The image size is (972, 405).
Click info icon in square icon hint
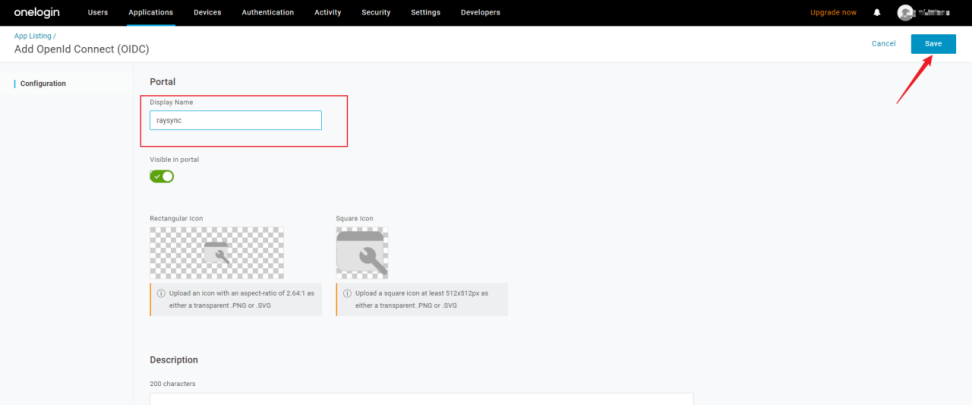pos(347,293)
